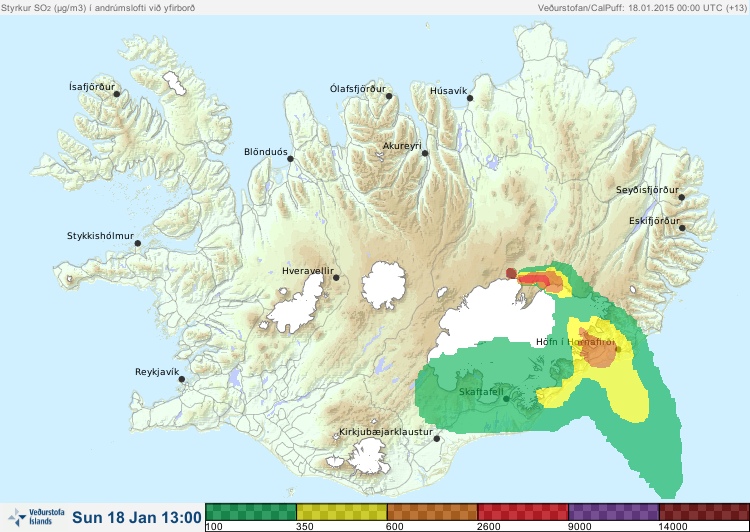Click the Veðurstofan/CalPuff run time text
Image resolution: width=750 pixels, height=532 pixels.
pos(642,8)
